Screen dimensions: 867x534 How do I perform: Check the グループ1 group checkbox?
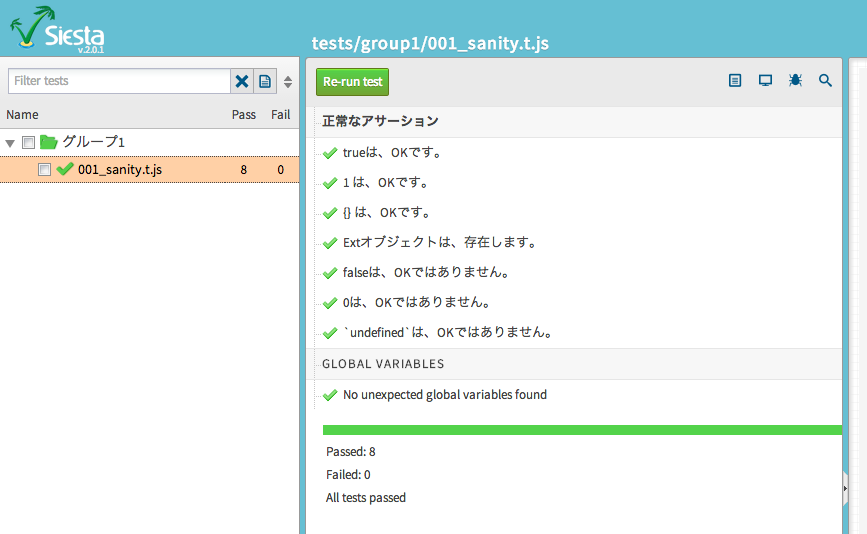[28, 143]
